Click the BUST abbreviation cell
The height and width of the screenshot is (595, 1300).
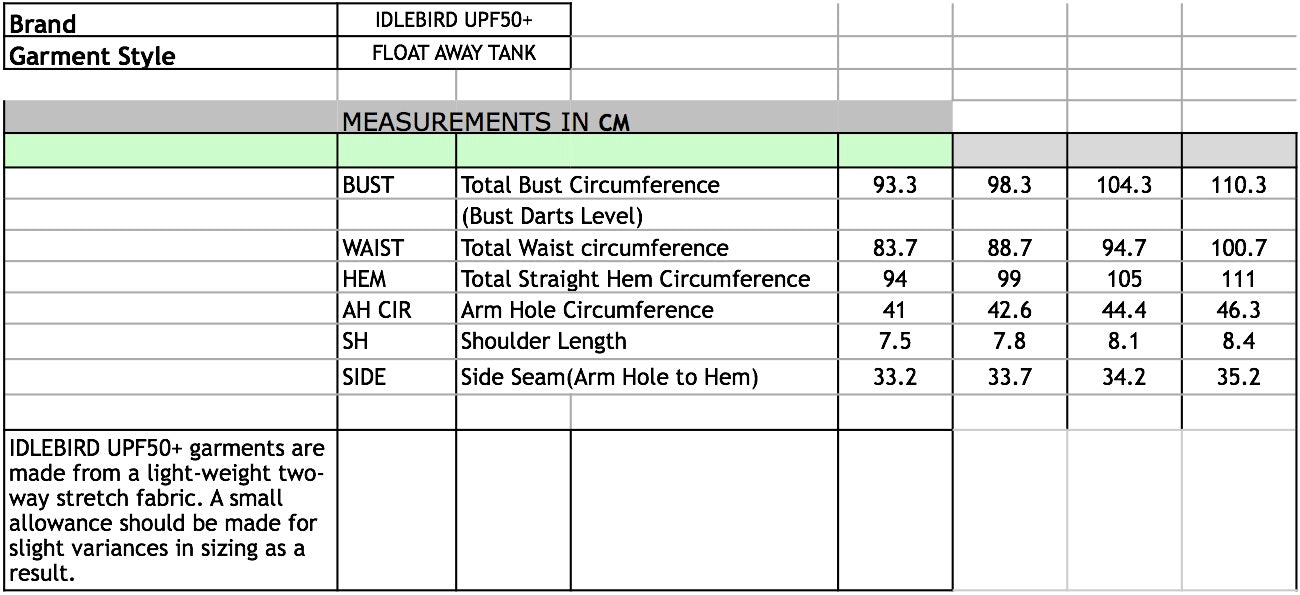click(396, 185)
